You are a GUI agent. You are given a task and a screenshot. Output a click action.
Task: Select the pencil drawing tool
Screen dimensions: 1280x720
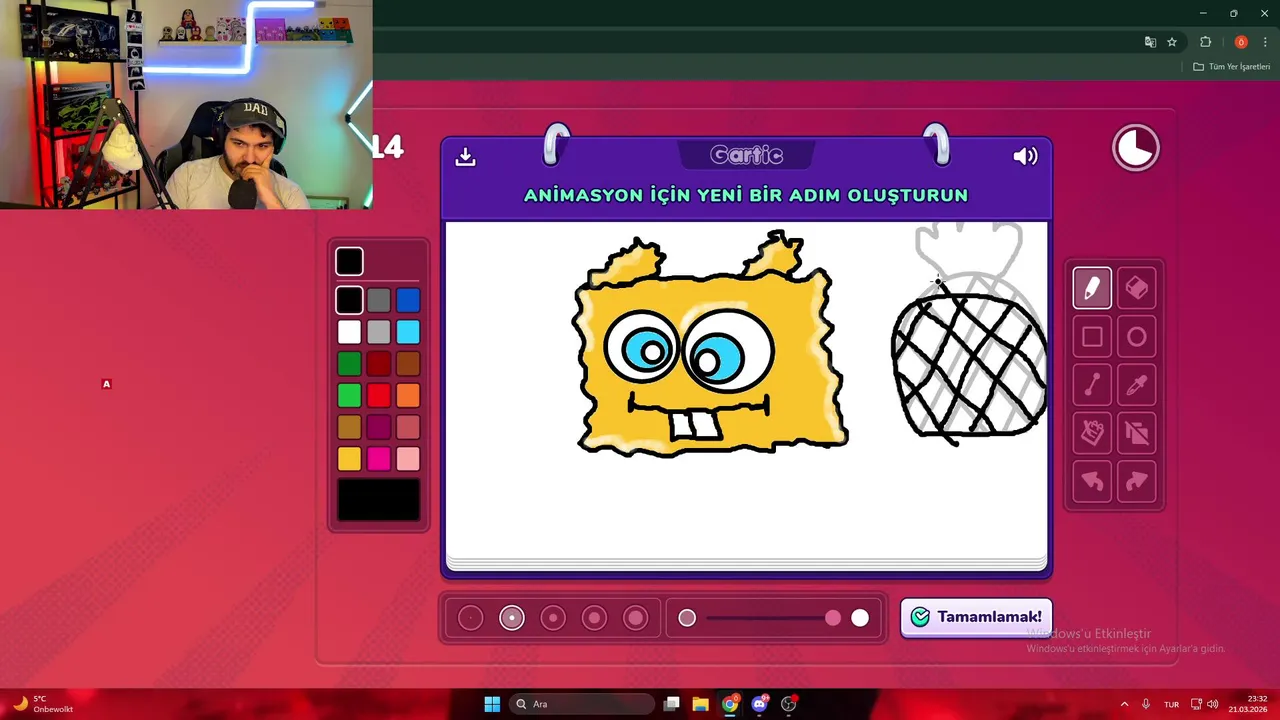[x=1092, y=288]
